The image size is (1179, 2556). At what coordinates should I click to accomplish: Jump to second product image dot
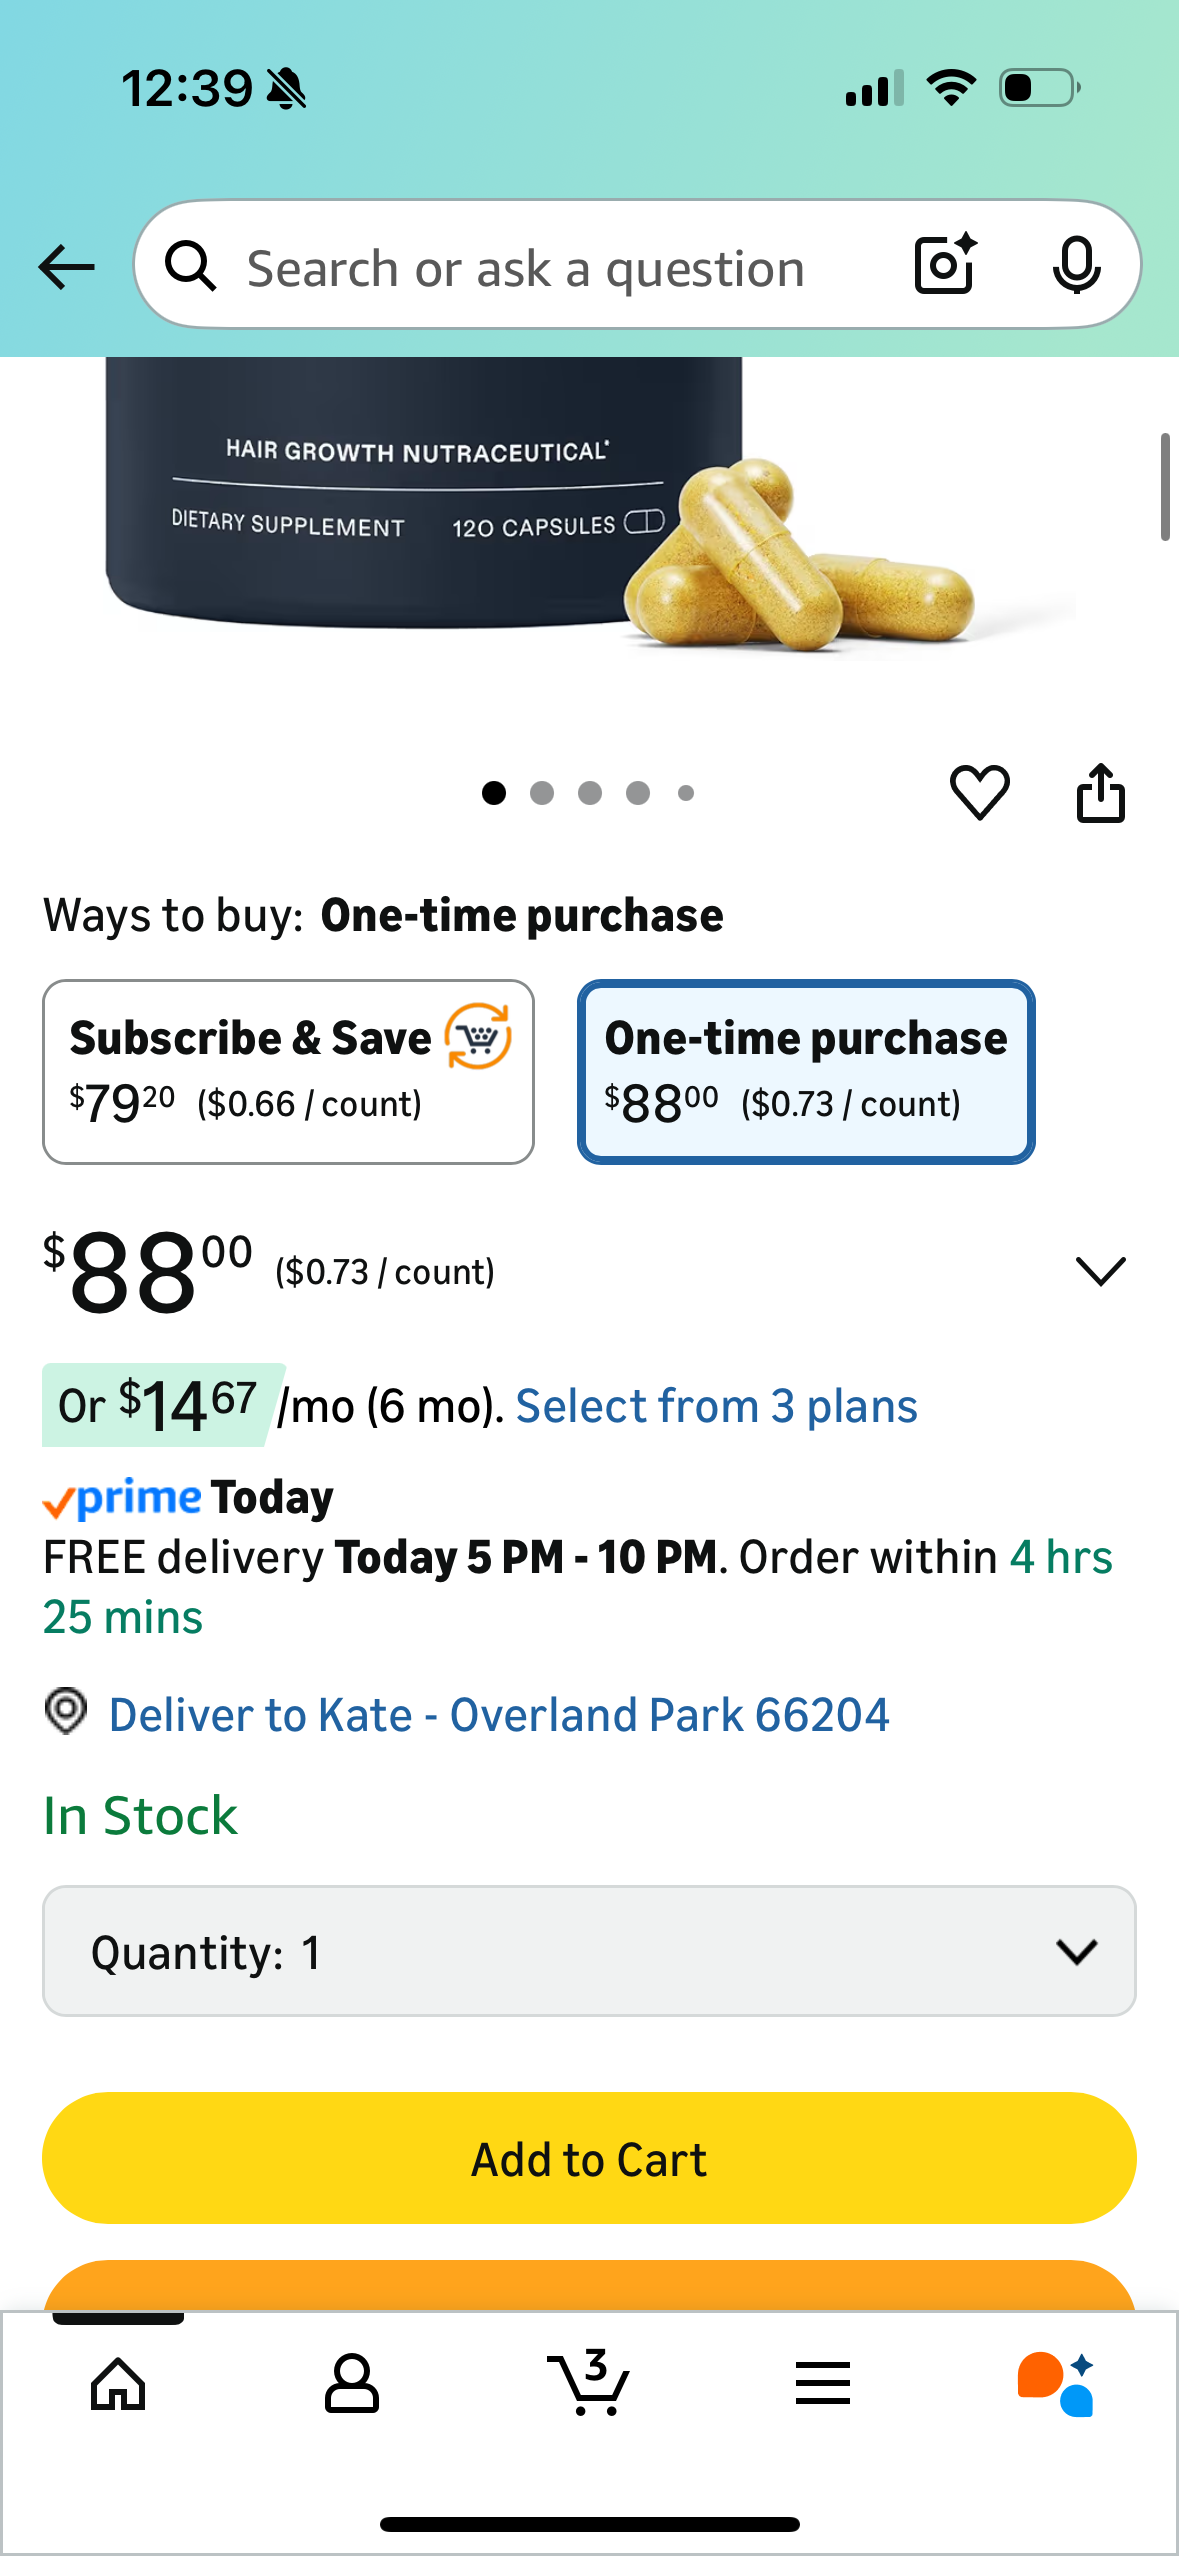click(542, 793)
